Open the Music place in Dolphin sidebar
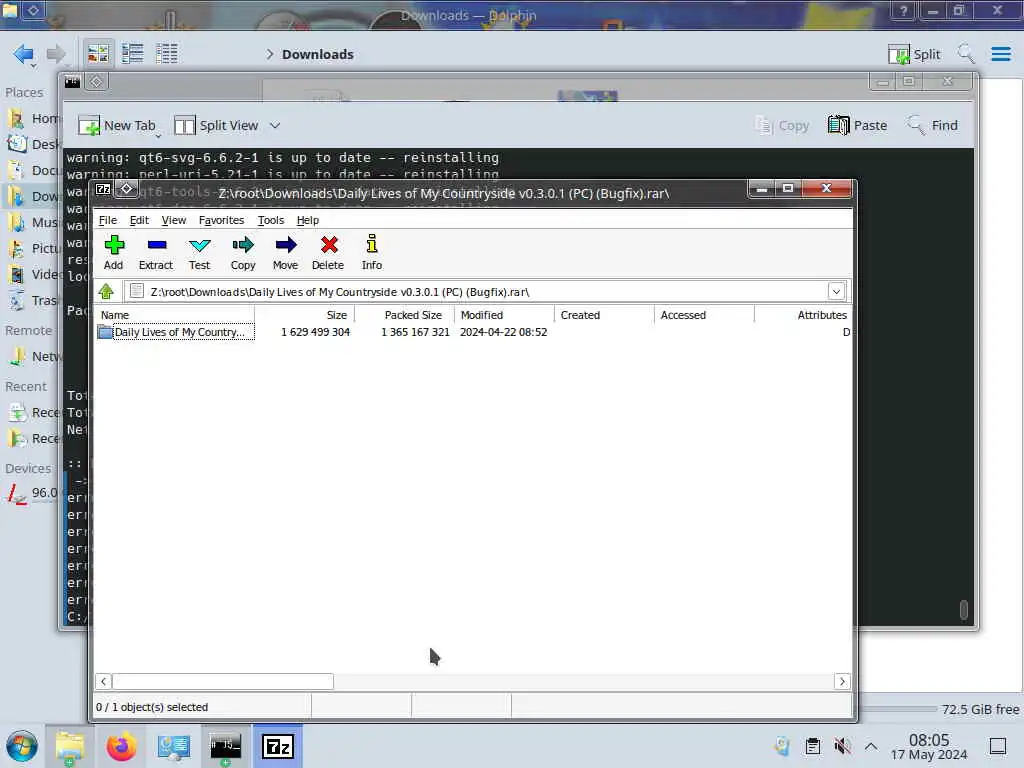1024x768 pixels. (x=33, y=223)
